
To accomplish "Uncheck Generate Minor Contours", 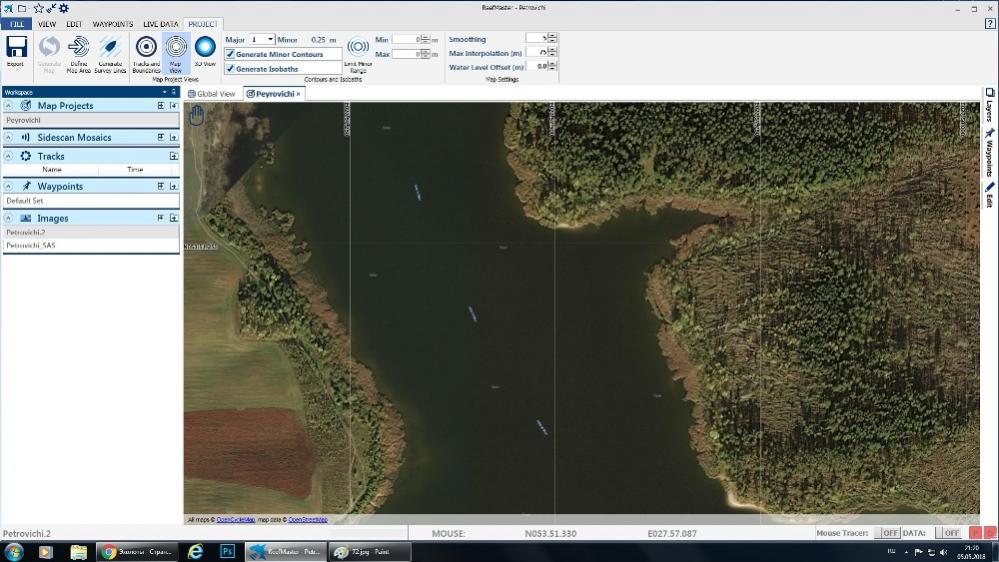I will [230, 54].
